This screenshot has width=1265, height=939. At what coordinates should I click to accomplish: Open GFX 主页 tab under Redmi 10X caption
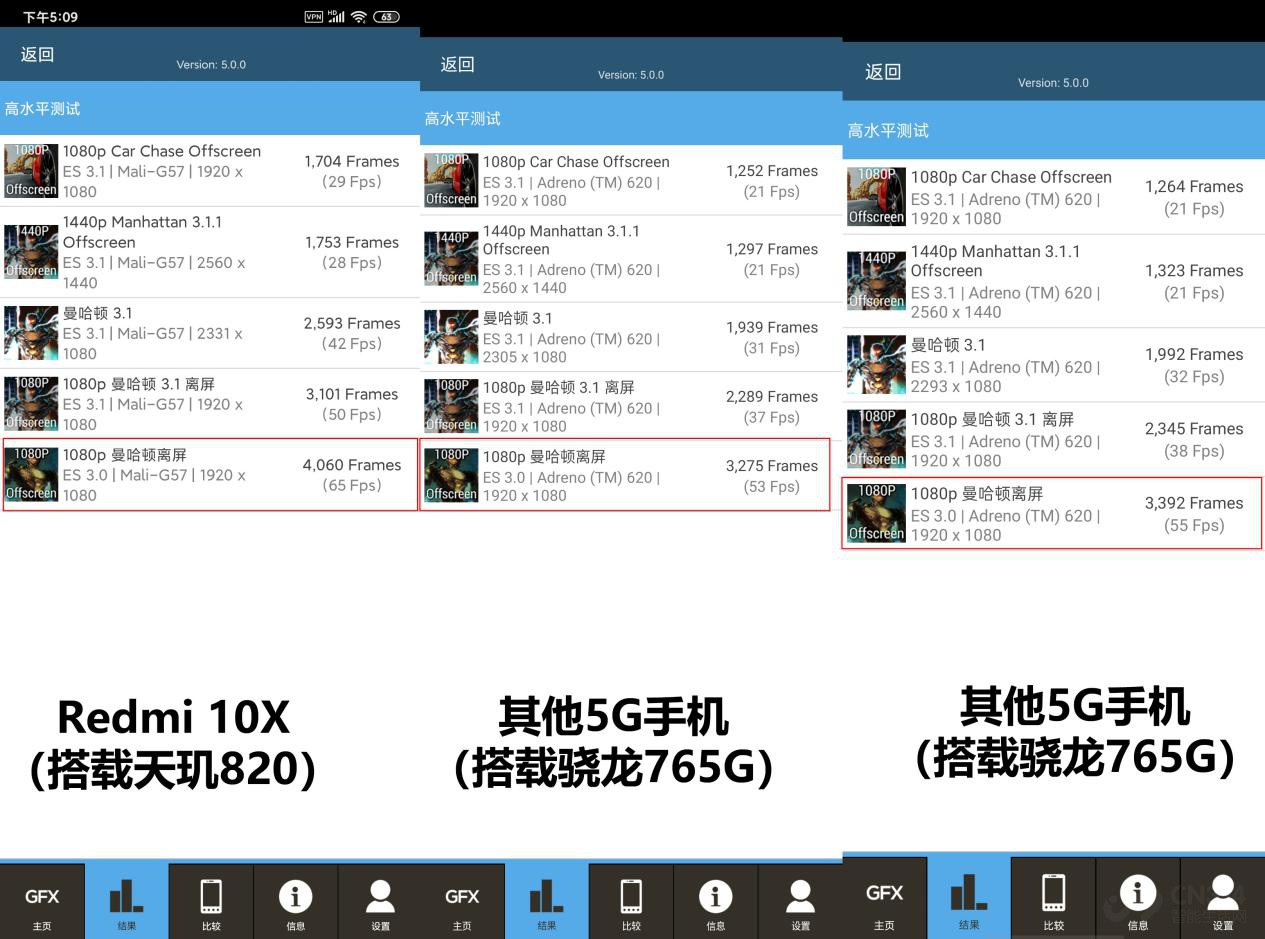click(42, 902)
